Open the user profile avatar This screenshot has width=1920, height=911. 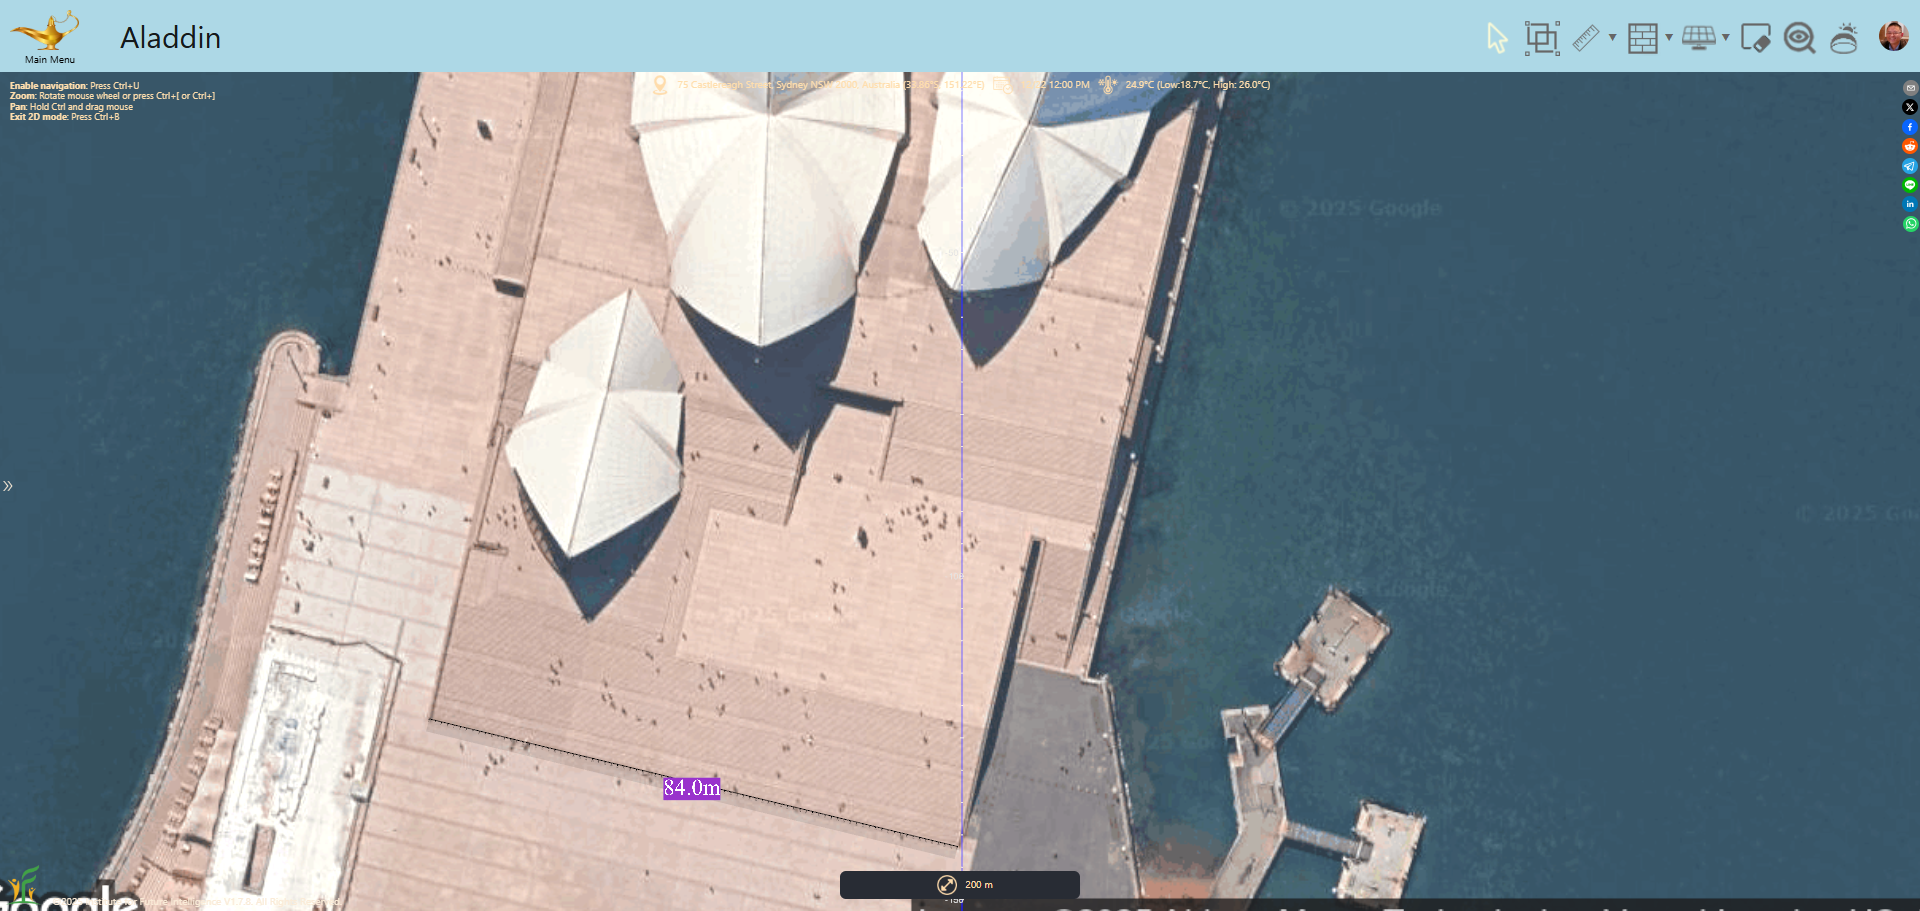click(1894, 36)
